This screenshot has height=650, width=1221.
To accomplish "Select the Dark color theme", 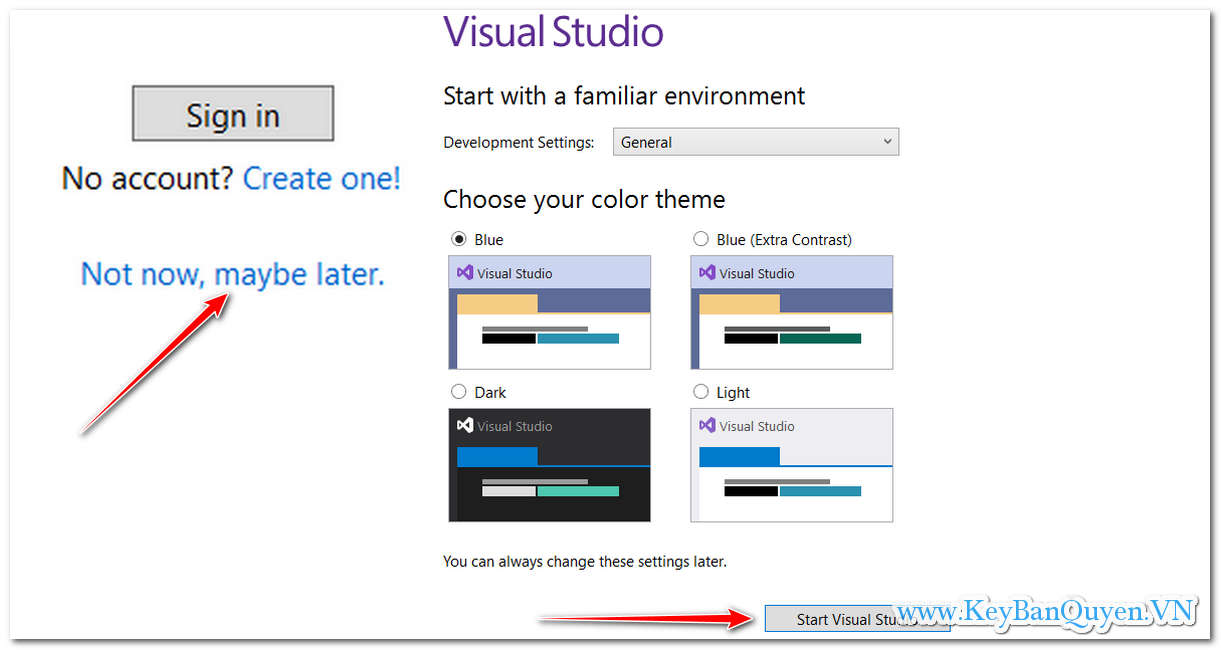I will pos(459,391).
